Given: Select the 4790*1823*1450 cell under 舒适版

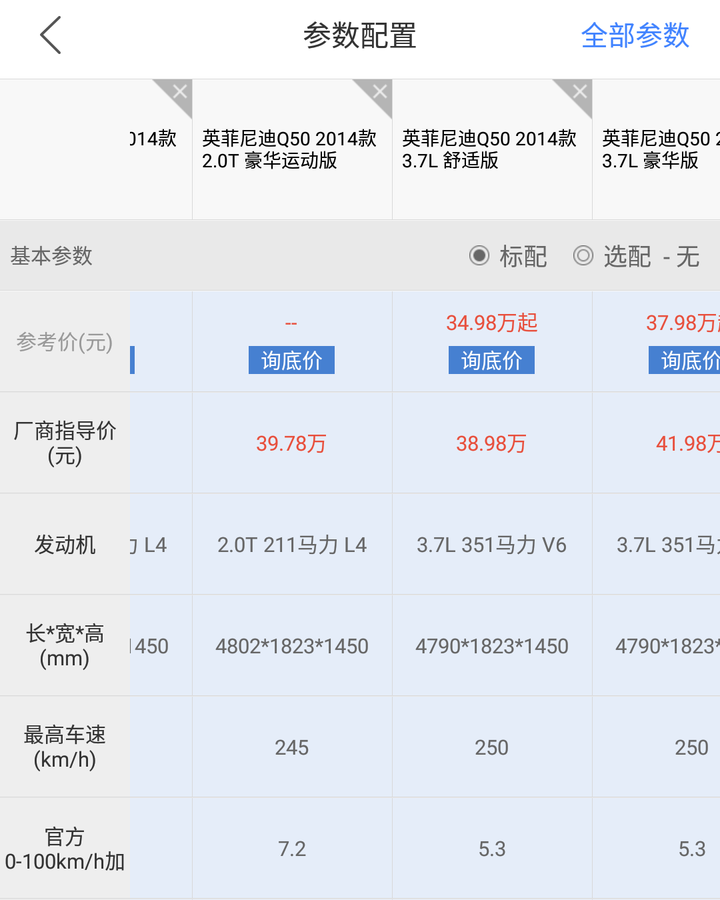Looking at the screenshot, I should pos(491,646).
